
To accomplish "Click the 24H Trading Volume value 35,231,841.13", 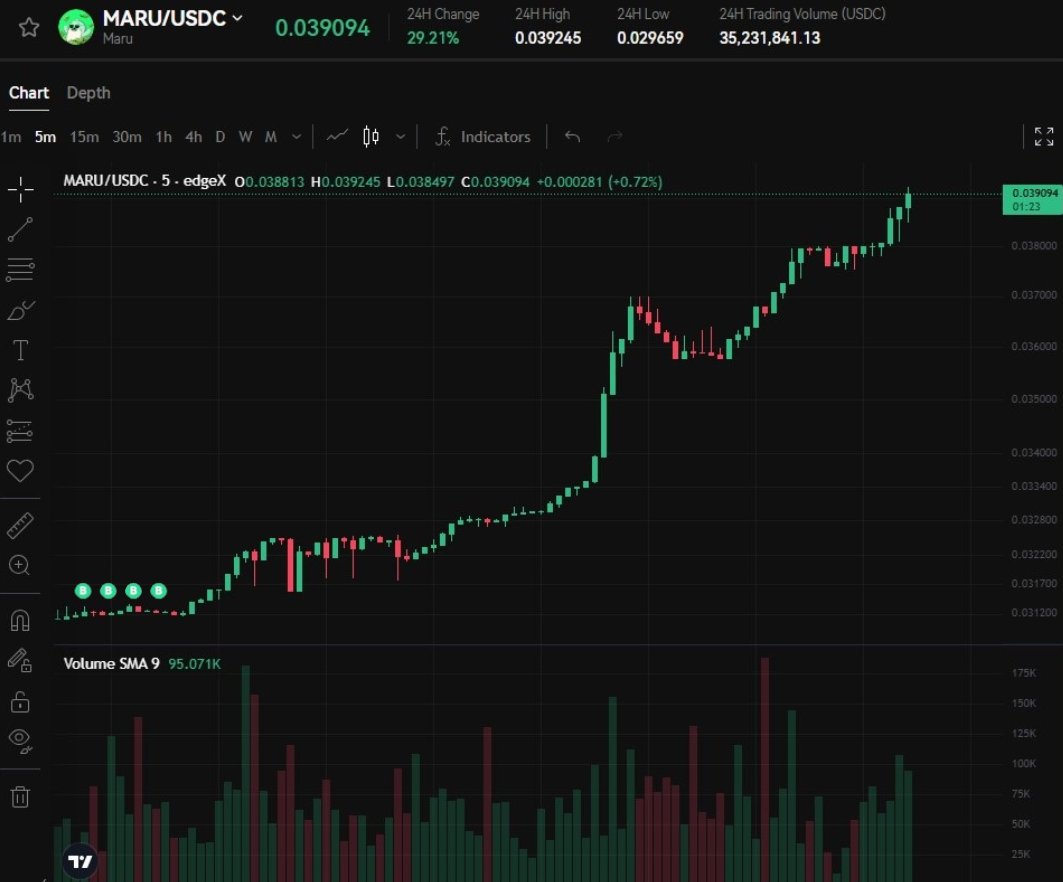I will tap(769, 38).
